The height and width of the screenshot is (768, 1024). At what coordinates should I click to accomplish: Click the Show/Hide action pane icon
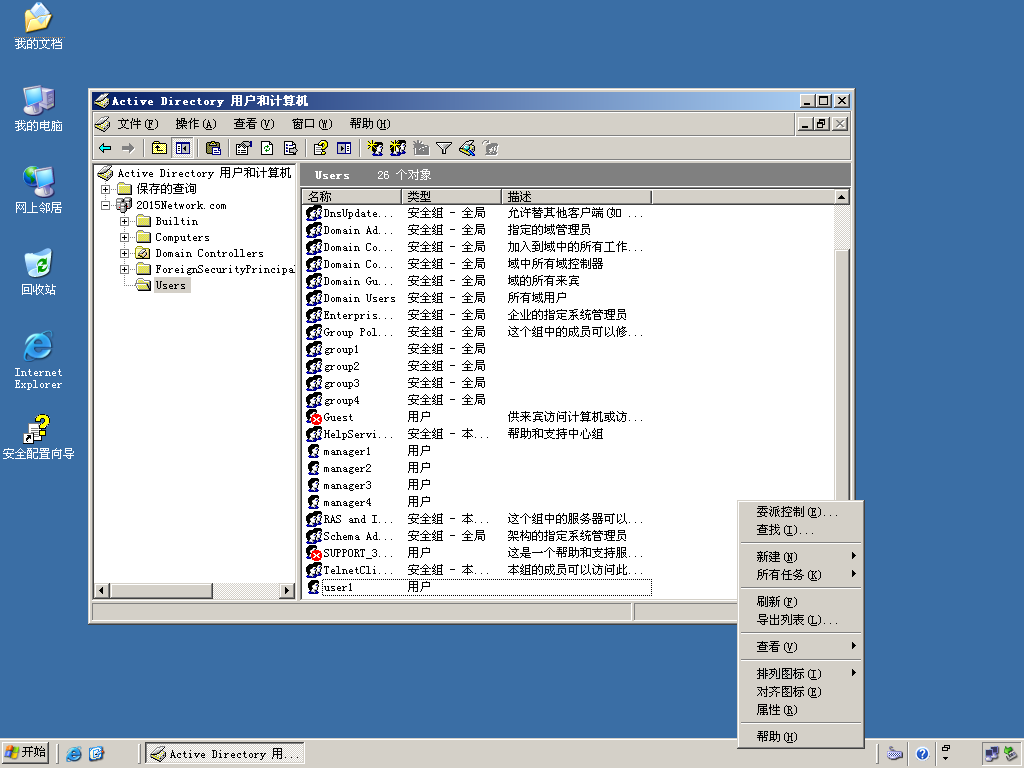[344, 148]
